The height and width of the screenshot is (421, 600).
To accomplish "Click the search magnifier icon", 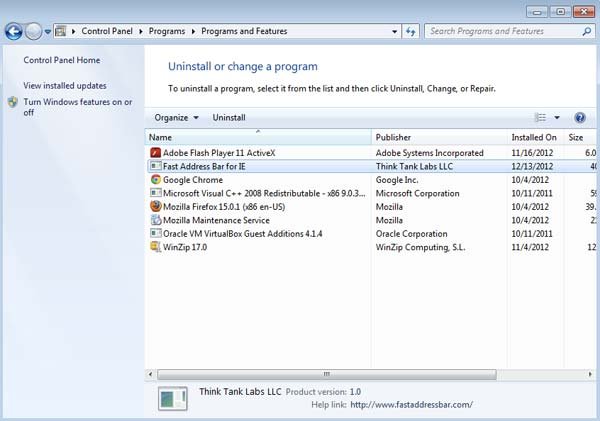I will 587,31.
